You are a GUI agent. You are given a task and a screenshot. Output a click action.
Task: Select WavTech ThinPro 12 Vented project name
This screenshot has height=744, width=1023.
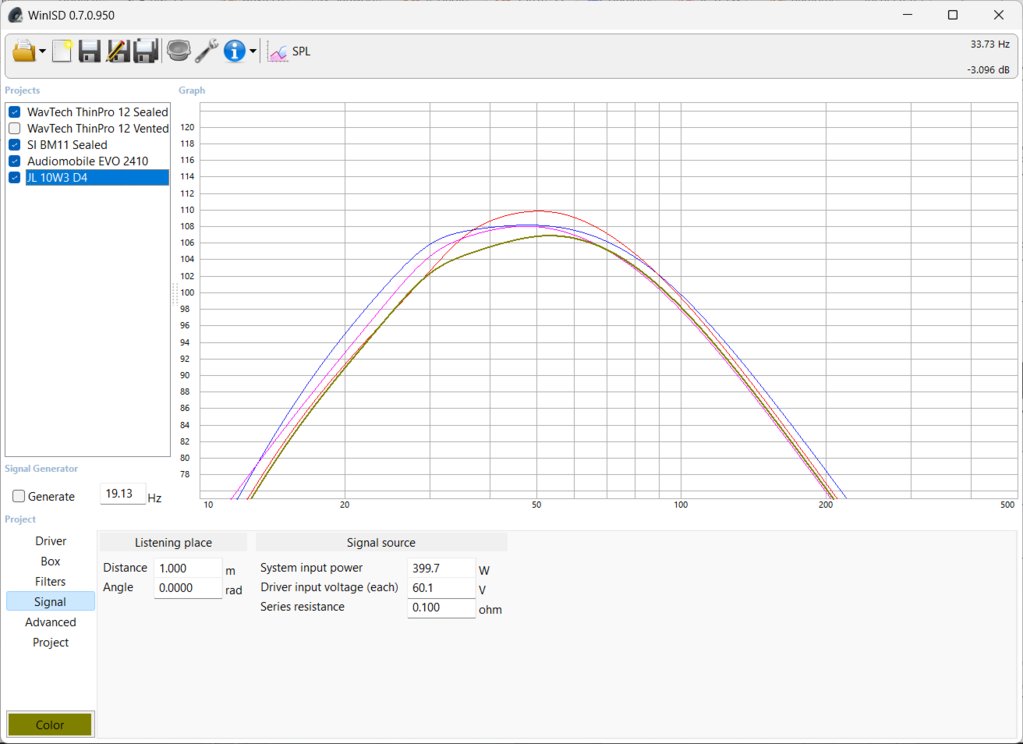coord(98,129)
